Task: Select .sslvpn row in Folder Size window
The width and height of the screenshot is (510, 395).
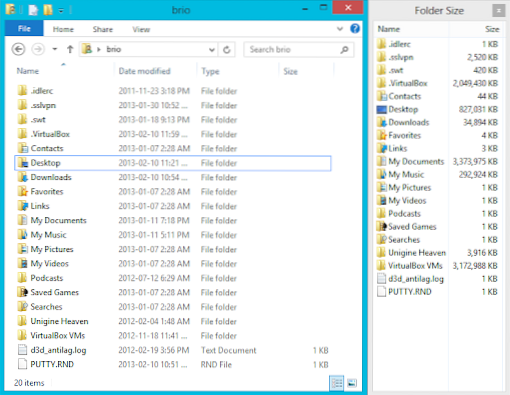Action: point(438,57)
